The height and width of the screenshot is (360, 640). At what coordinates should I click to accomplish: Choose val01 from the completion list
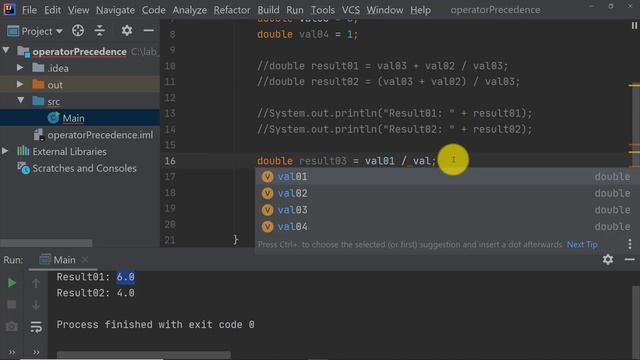pyautogui.click(x=447, y=177)
